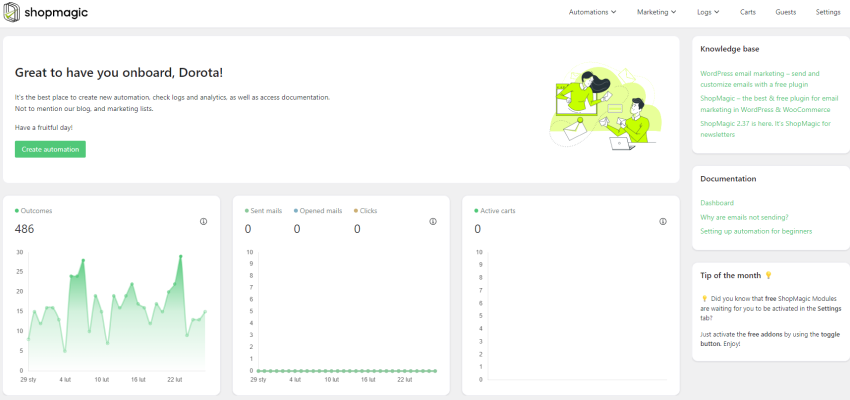Open the Carts menu item
Viewport: 850px width, 400px height.
748,12
